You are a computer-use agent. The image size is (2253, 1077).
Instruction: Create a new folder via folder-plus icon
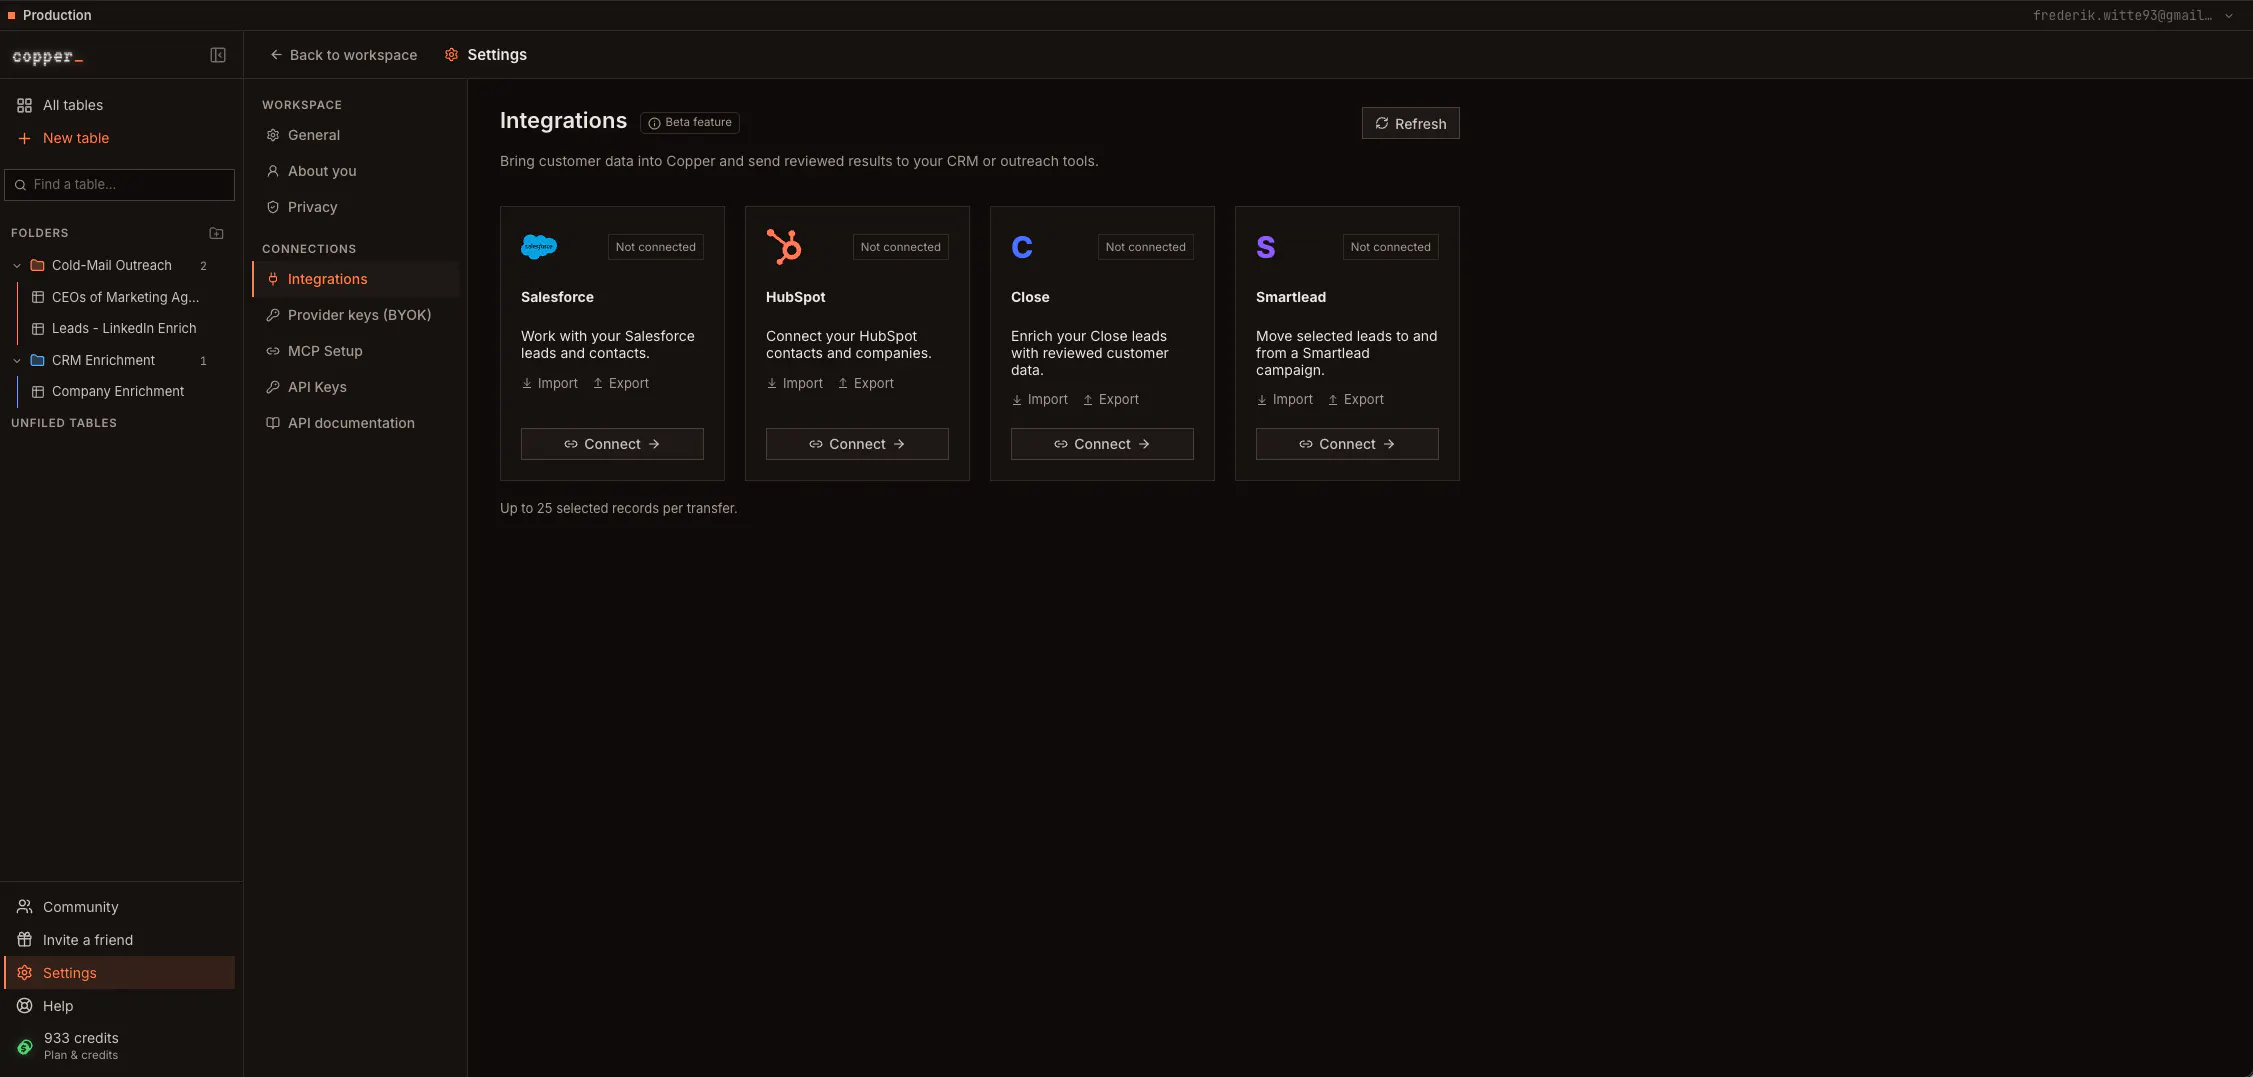pos(216,233)
